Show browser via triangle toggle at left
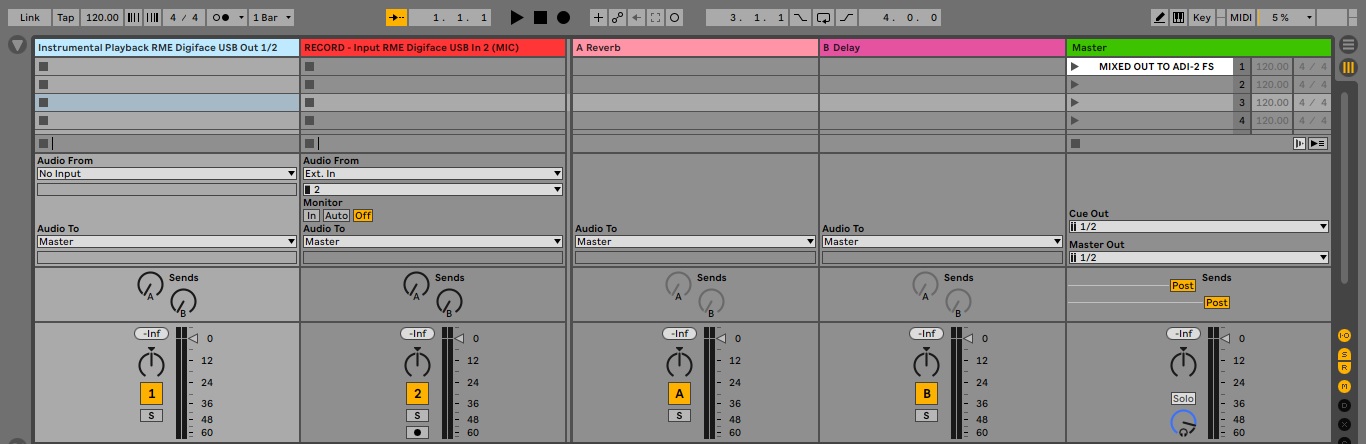 pos(17,45)
